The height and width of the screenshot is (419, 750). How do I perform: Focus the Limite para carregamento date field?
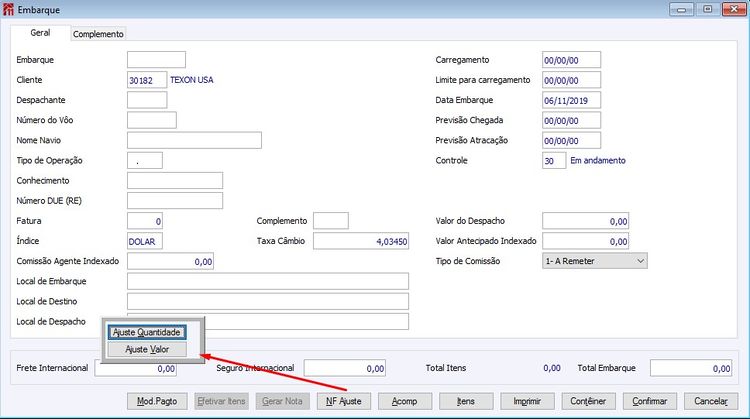click(572, 80)
